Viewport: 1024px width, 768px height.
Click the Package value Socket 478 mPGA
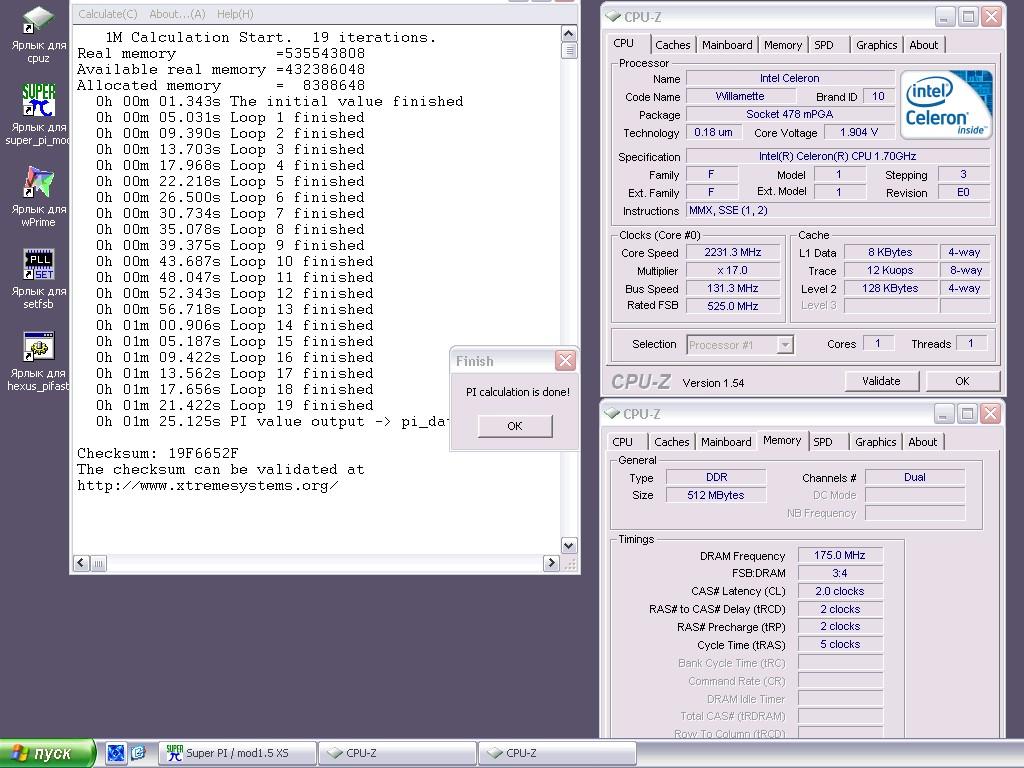(x=790, y=114)
